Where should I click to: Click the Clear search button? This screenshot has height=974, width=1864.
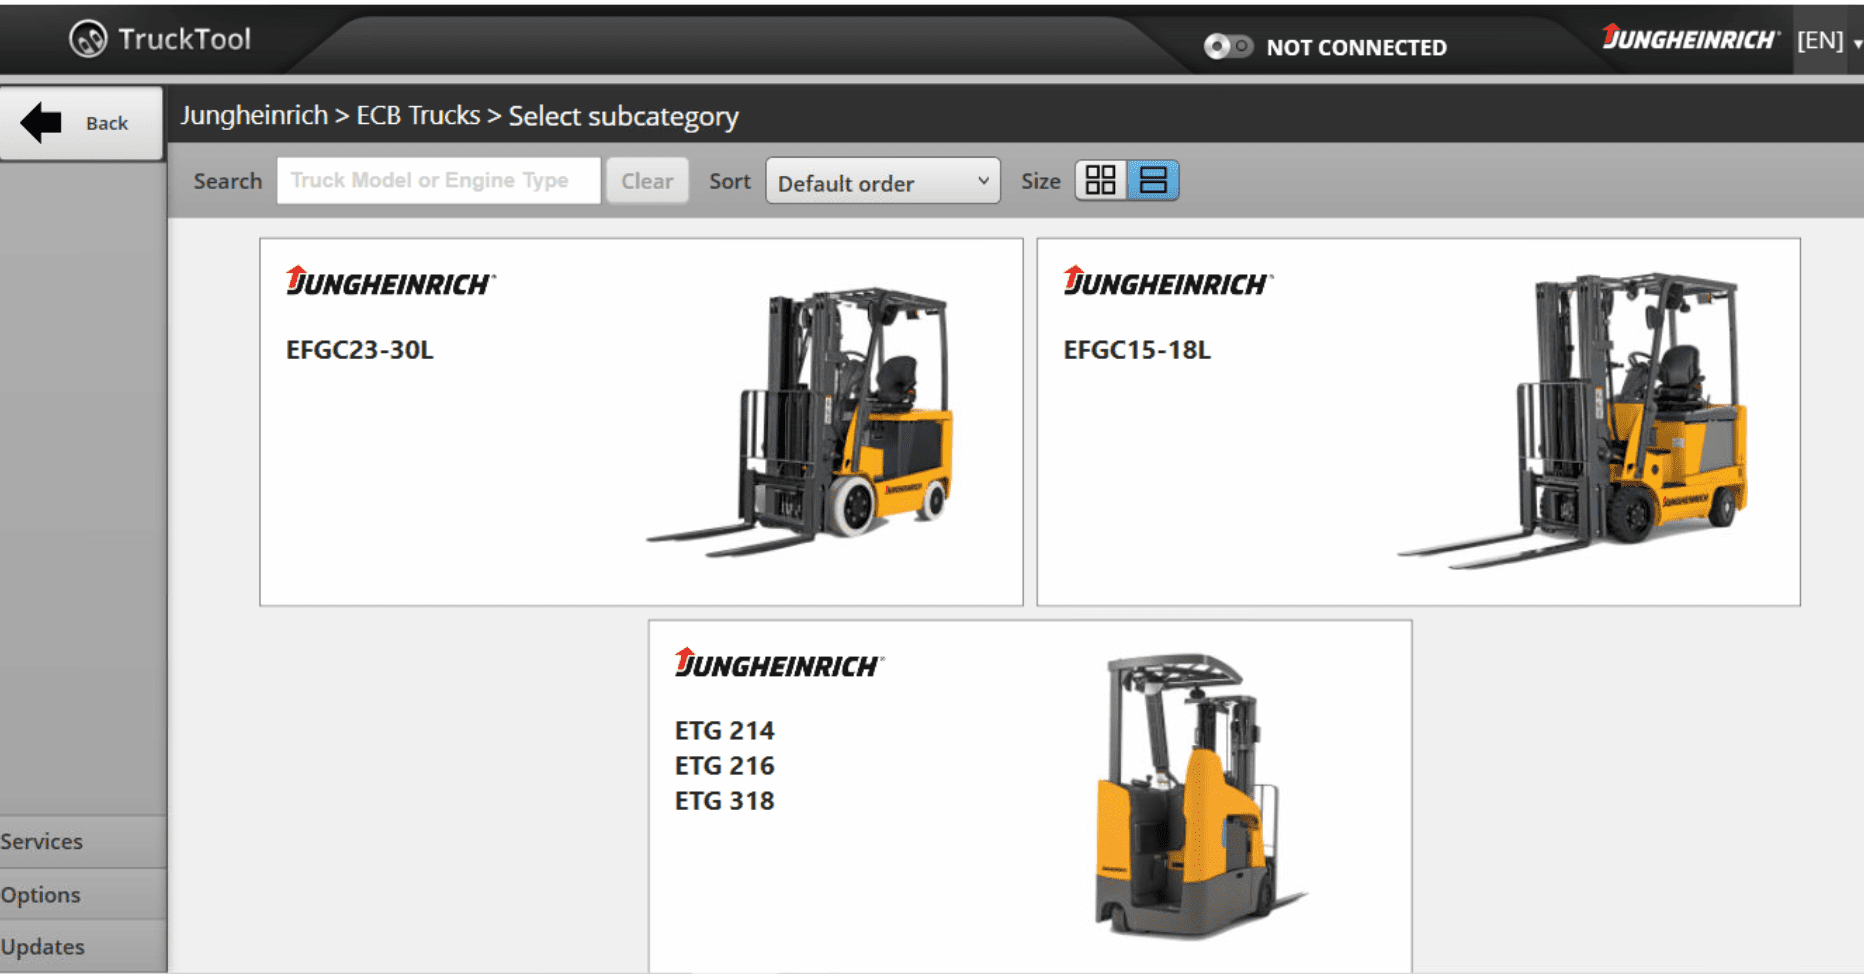click(647, 180)
